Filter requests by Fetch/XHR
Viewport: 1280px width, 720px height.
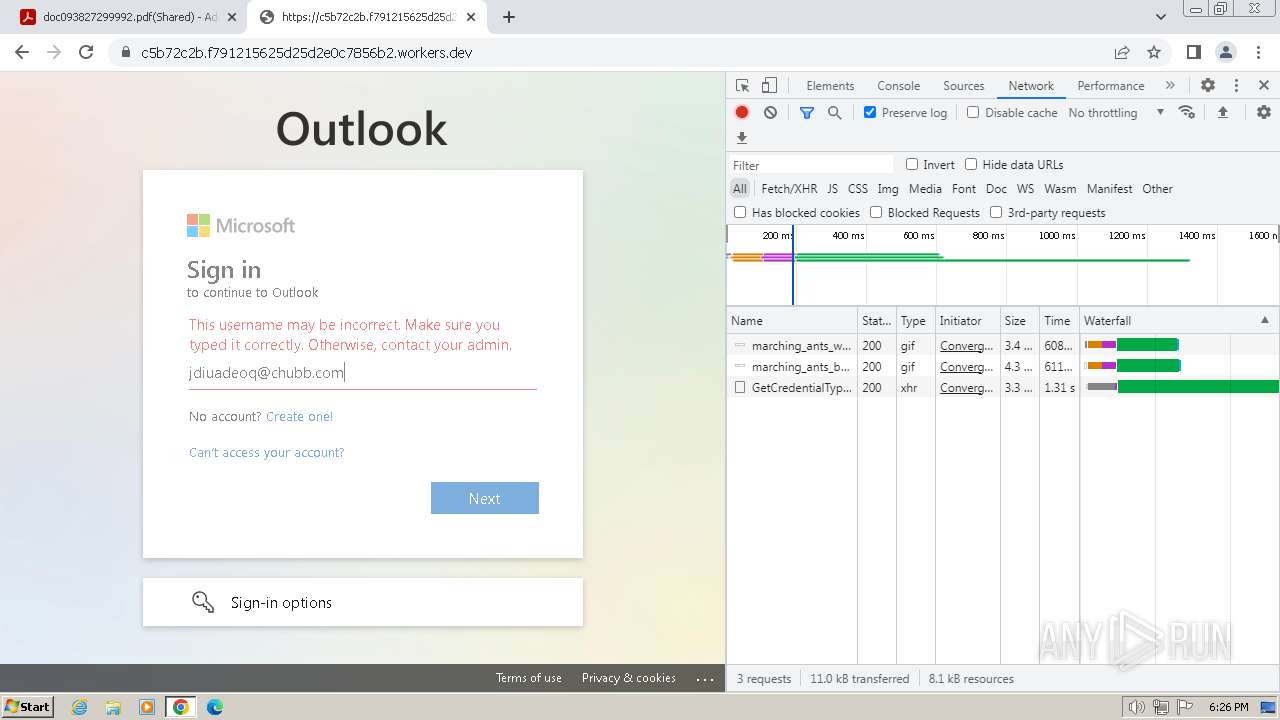(x=789, y=188)
